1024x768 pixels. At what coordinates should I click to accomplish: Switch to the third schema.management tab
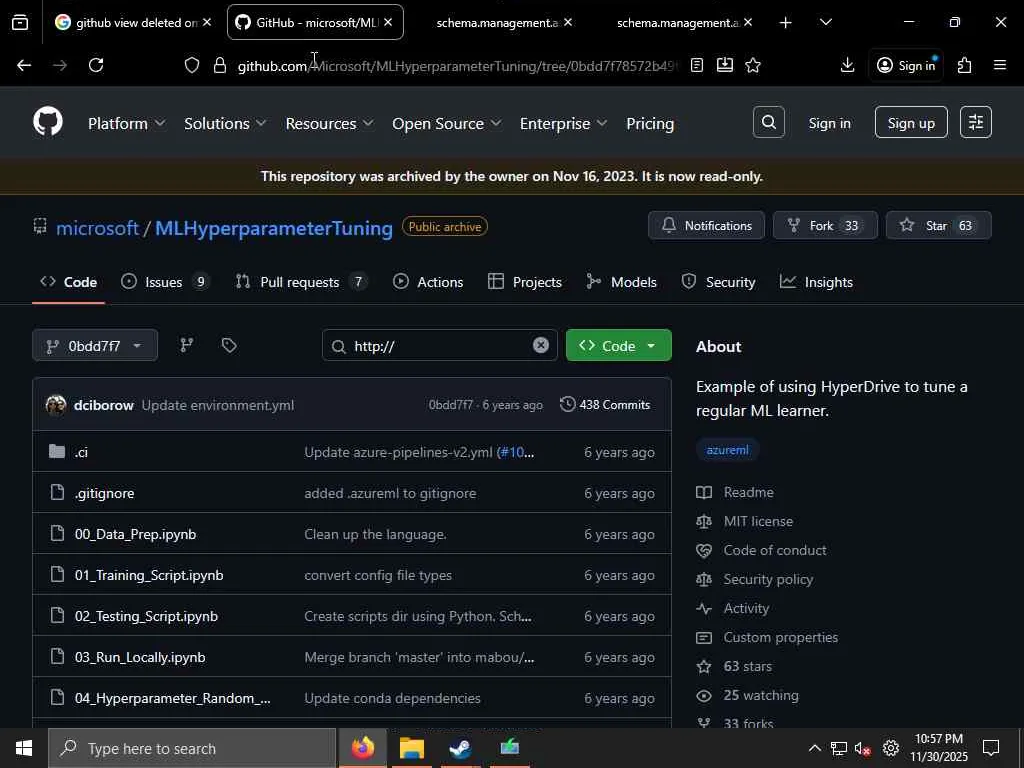click(x=496, y=22)
